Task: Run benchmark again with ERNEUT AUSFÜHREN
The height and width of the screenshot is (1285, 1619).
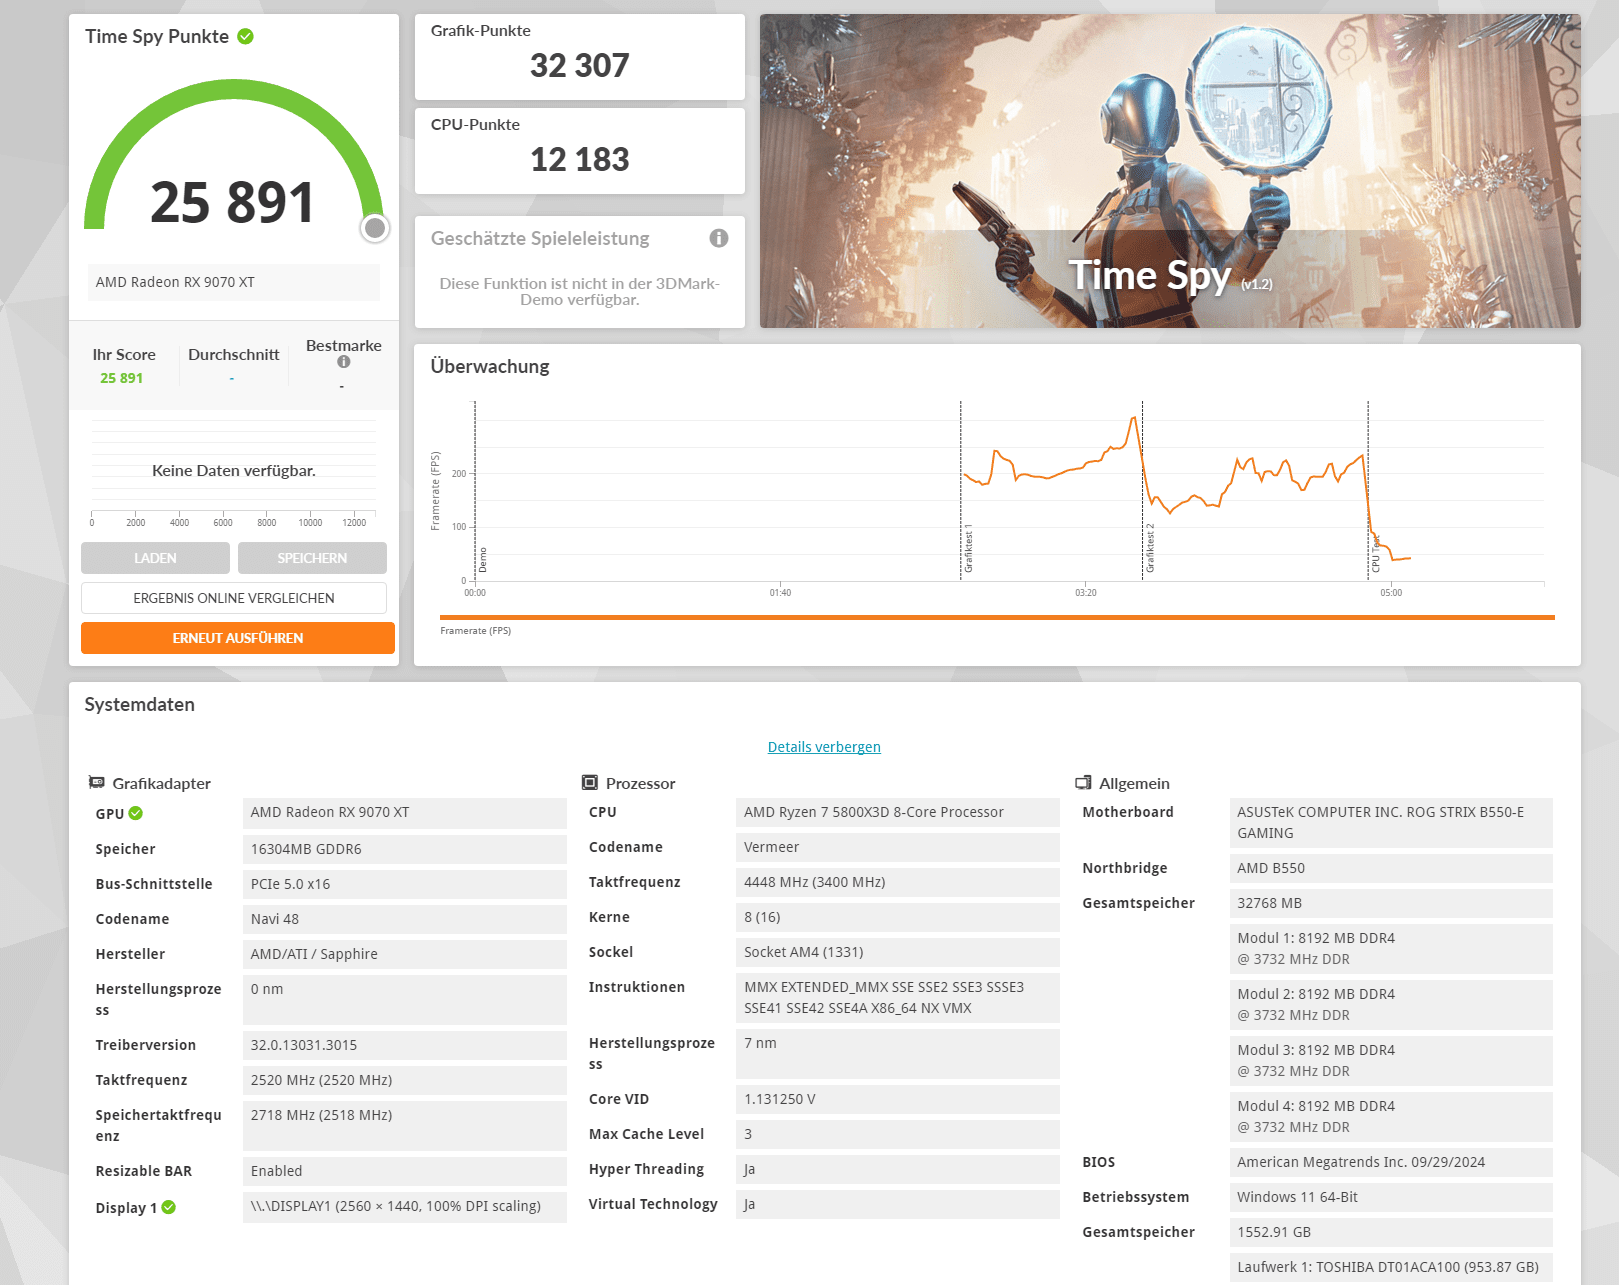Action: (238, 638)
